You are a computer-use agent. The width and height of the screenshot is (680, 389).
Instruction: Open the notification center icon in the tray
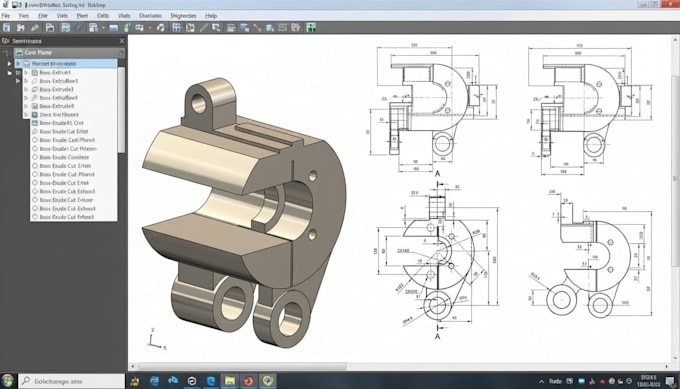[670, 381]
